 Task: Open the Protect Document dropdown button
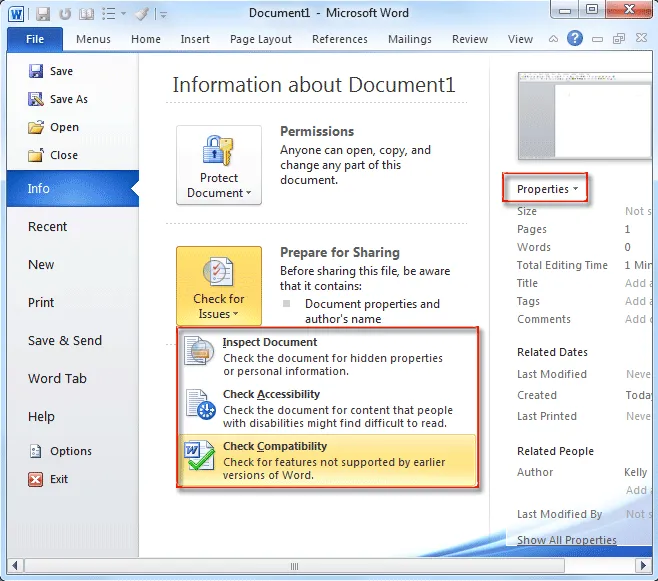[x=219, y=166]
